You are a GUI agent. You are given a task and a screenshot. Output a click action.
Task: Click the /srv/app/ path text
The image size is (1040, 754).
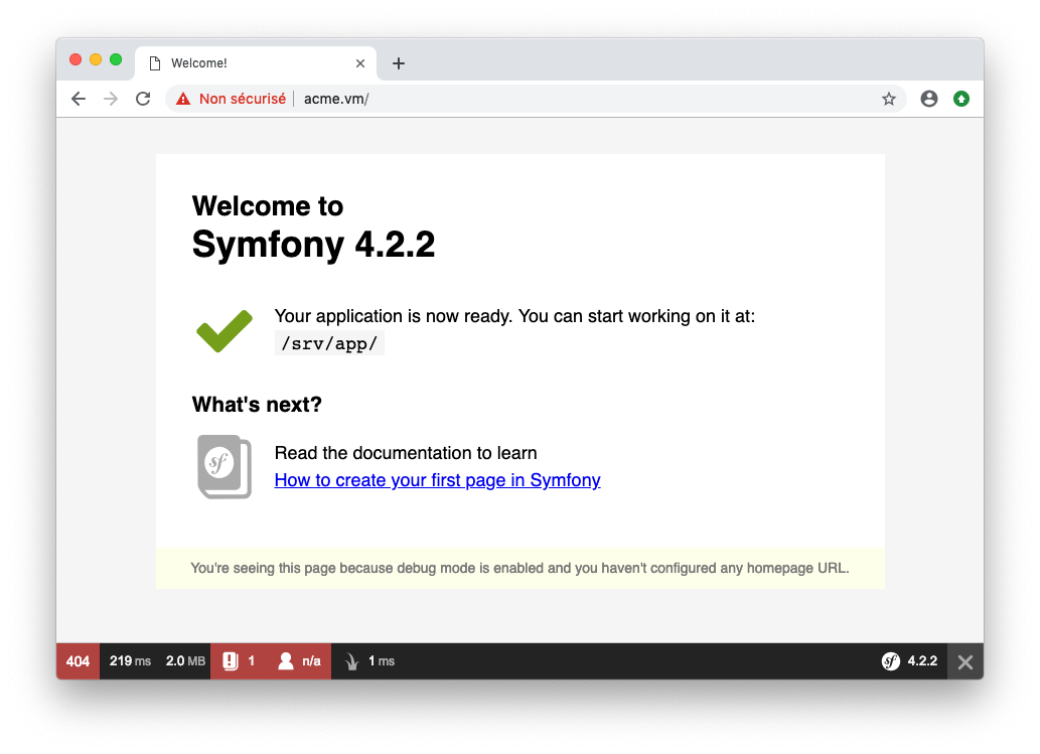[x=330, y=344]
